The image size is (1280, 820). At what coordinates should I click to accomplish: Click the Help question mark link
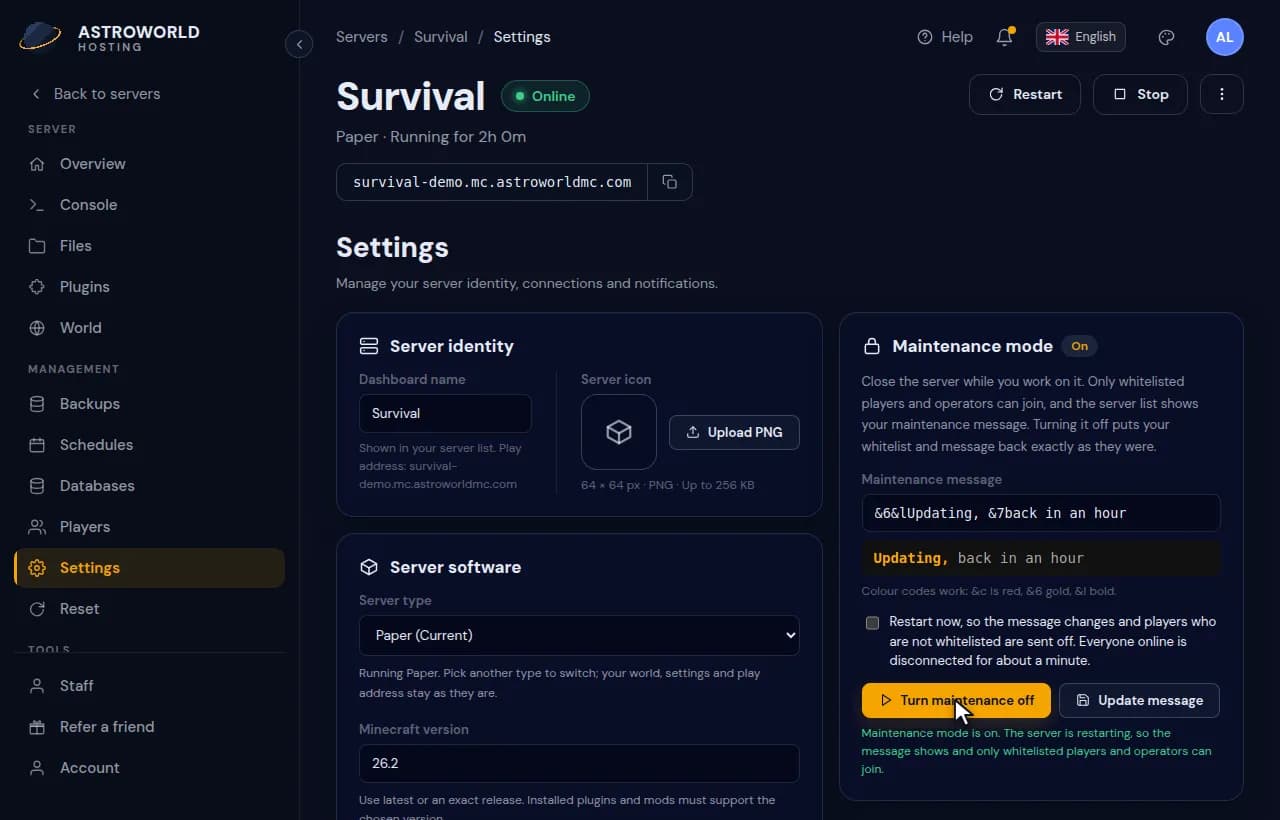[x=945, y=37]
